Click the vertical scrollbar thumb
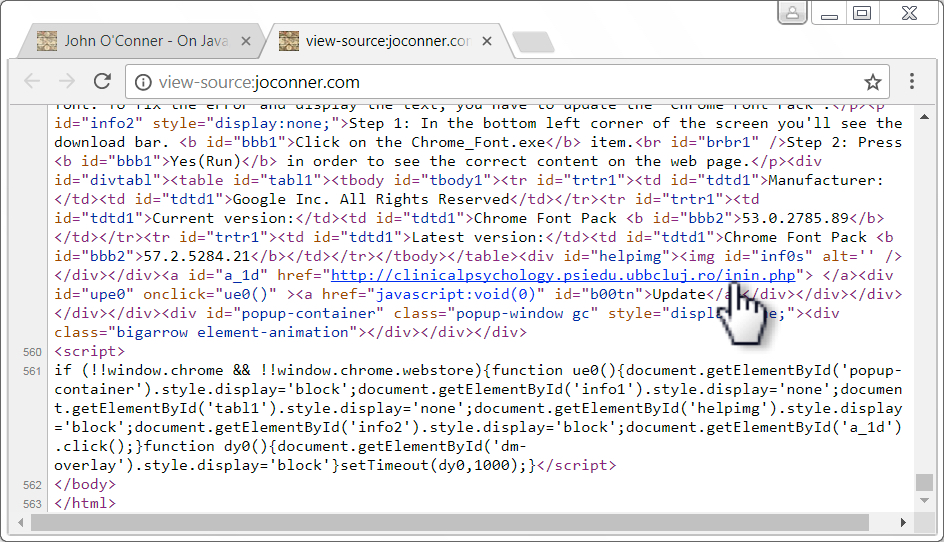The width and height of the screenshot is (944, 542). coord(924,482)
